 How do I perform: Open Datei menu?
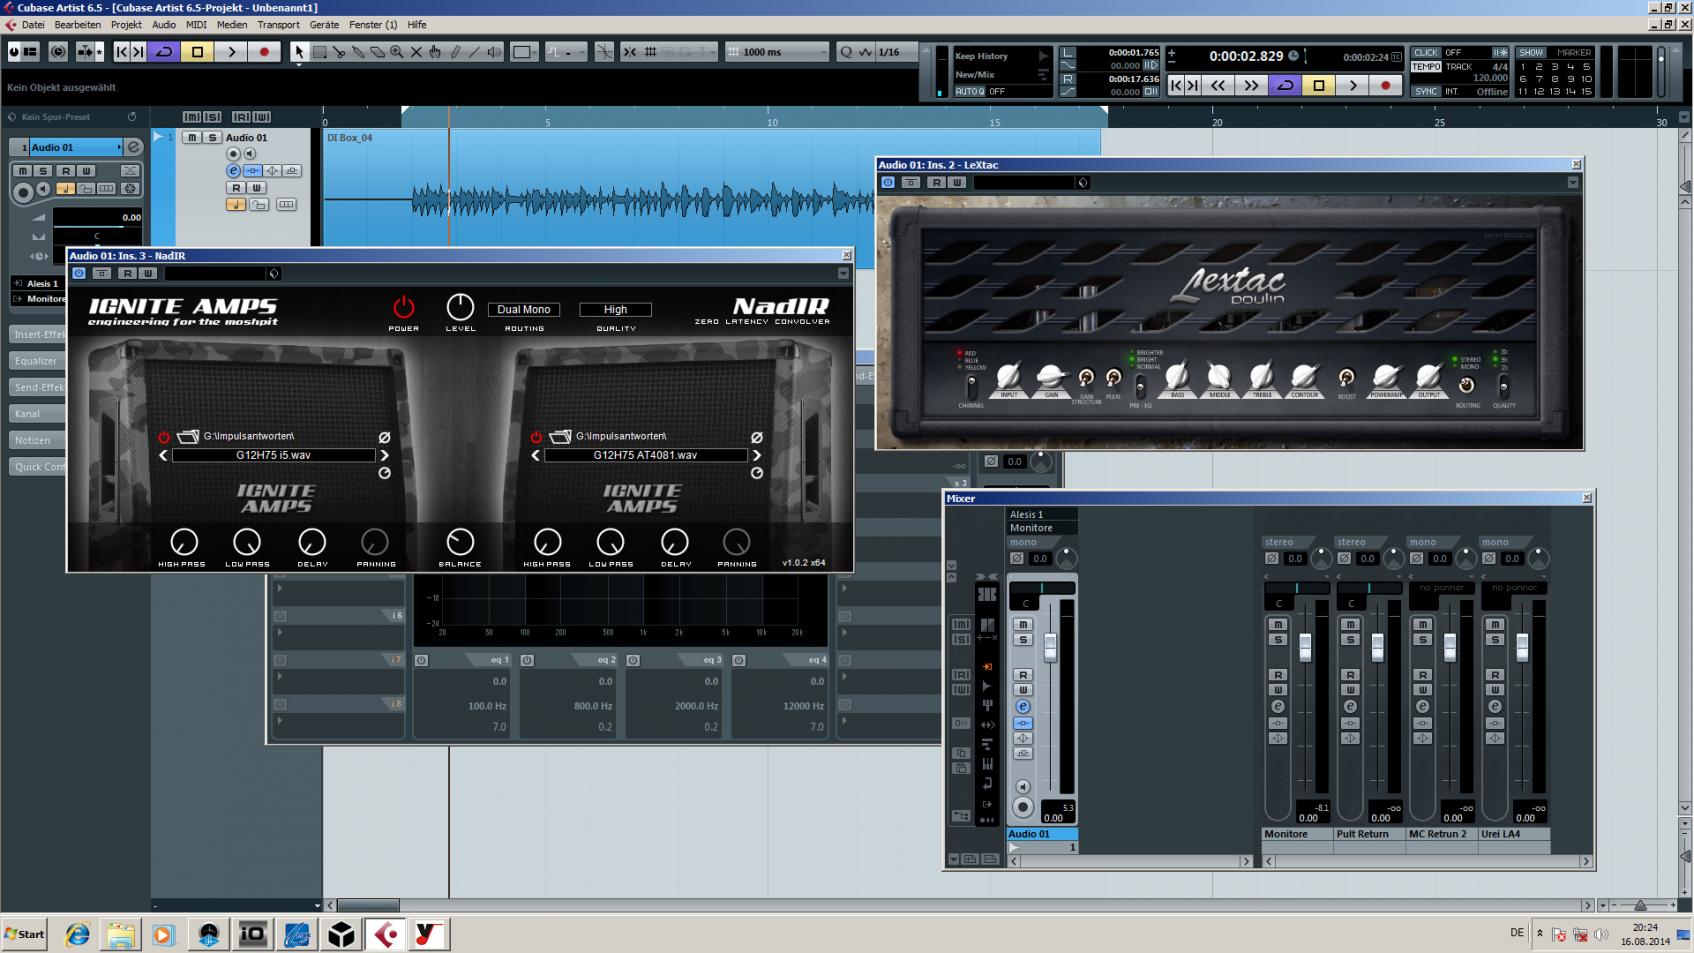point(33,24)
